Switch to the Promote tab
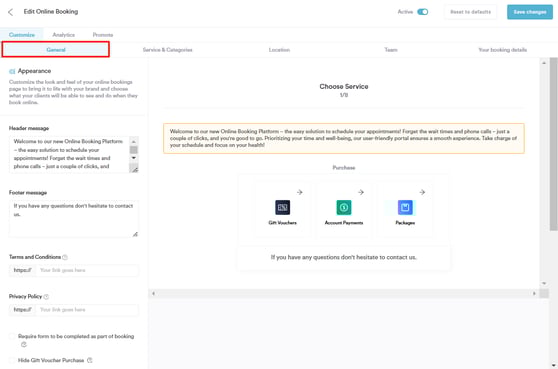The height and width of the screenshot is (369, 558). click(102, 35)
